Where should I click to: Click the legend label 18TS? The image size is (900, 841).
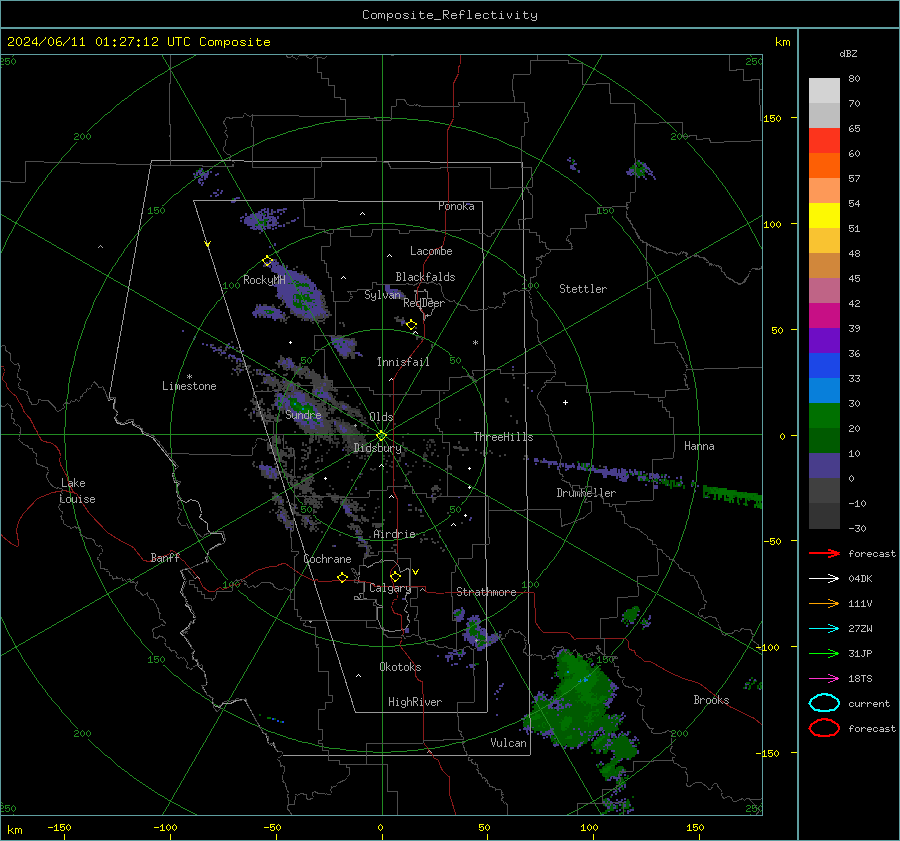860,679
